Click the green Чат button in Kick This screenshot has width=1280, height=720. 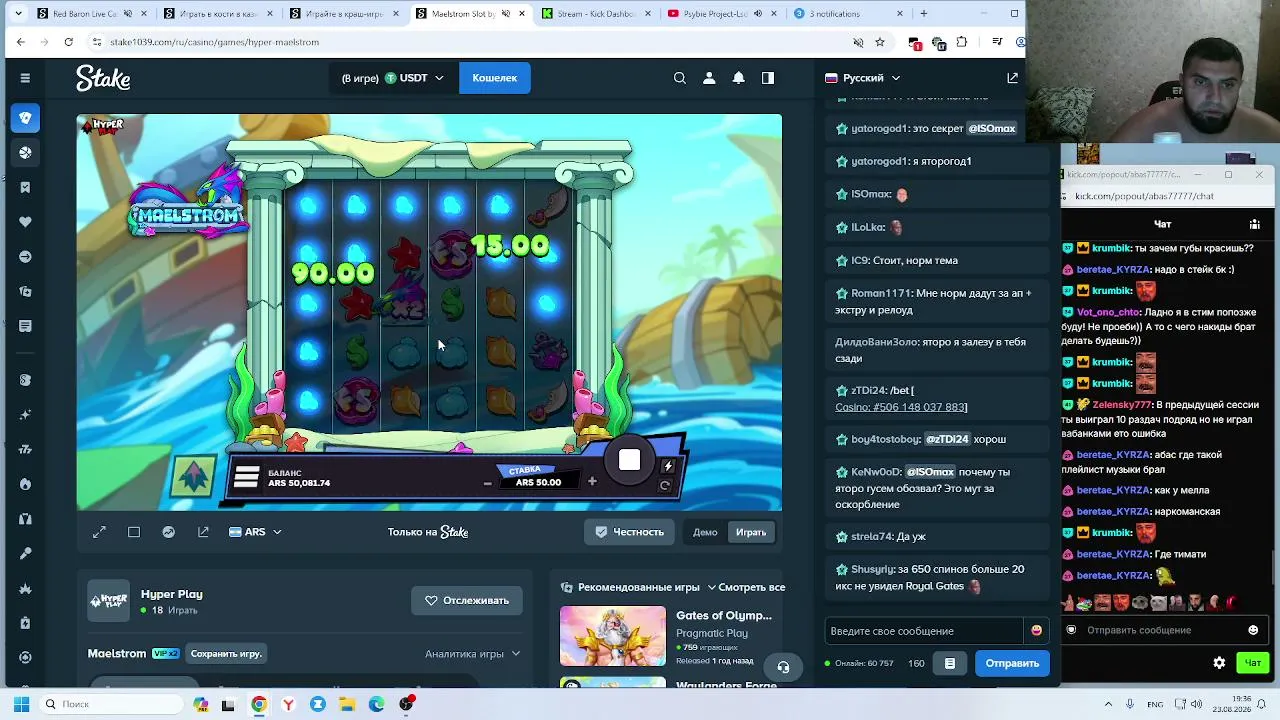[x=1252, y=663]
